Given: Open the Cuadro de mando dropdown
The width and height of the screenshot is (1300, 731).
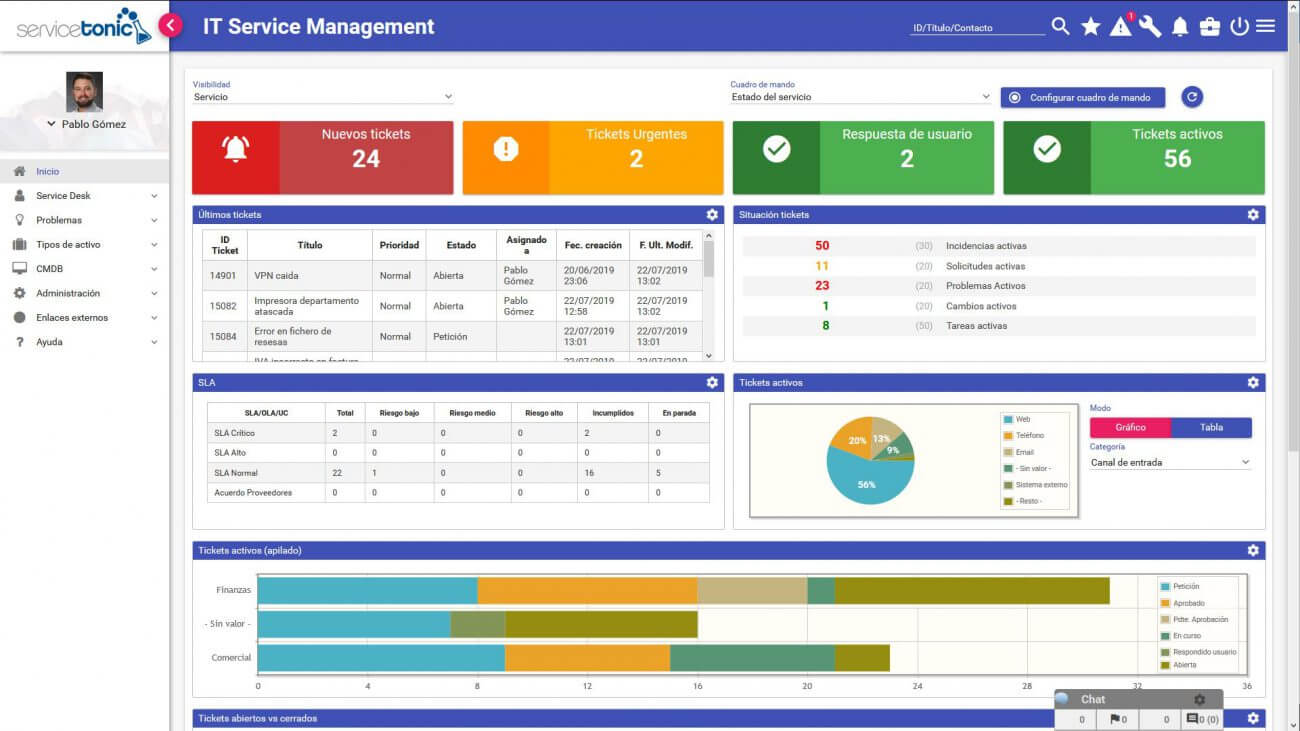Looking at the screenshot, I should [860, 97].
